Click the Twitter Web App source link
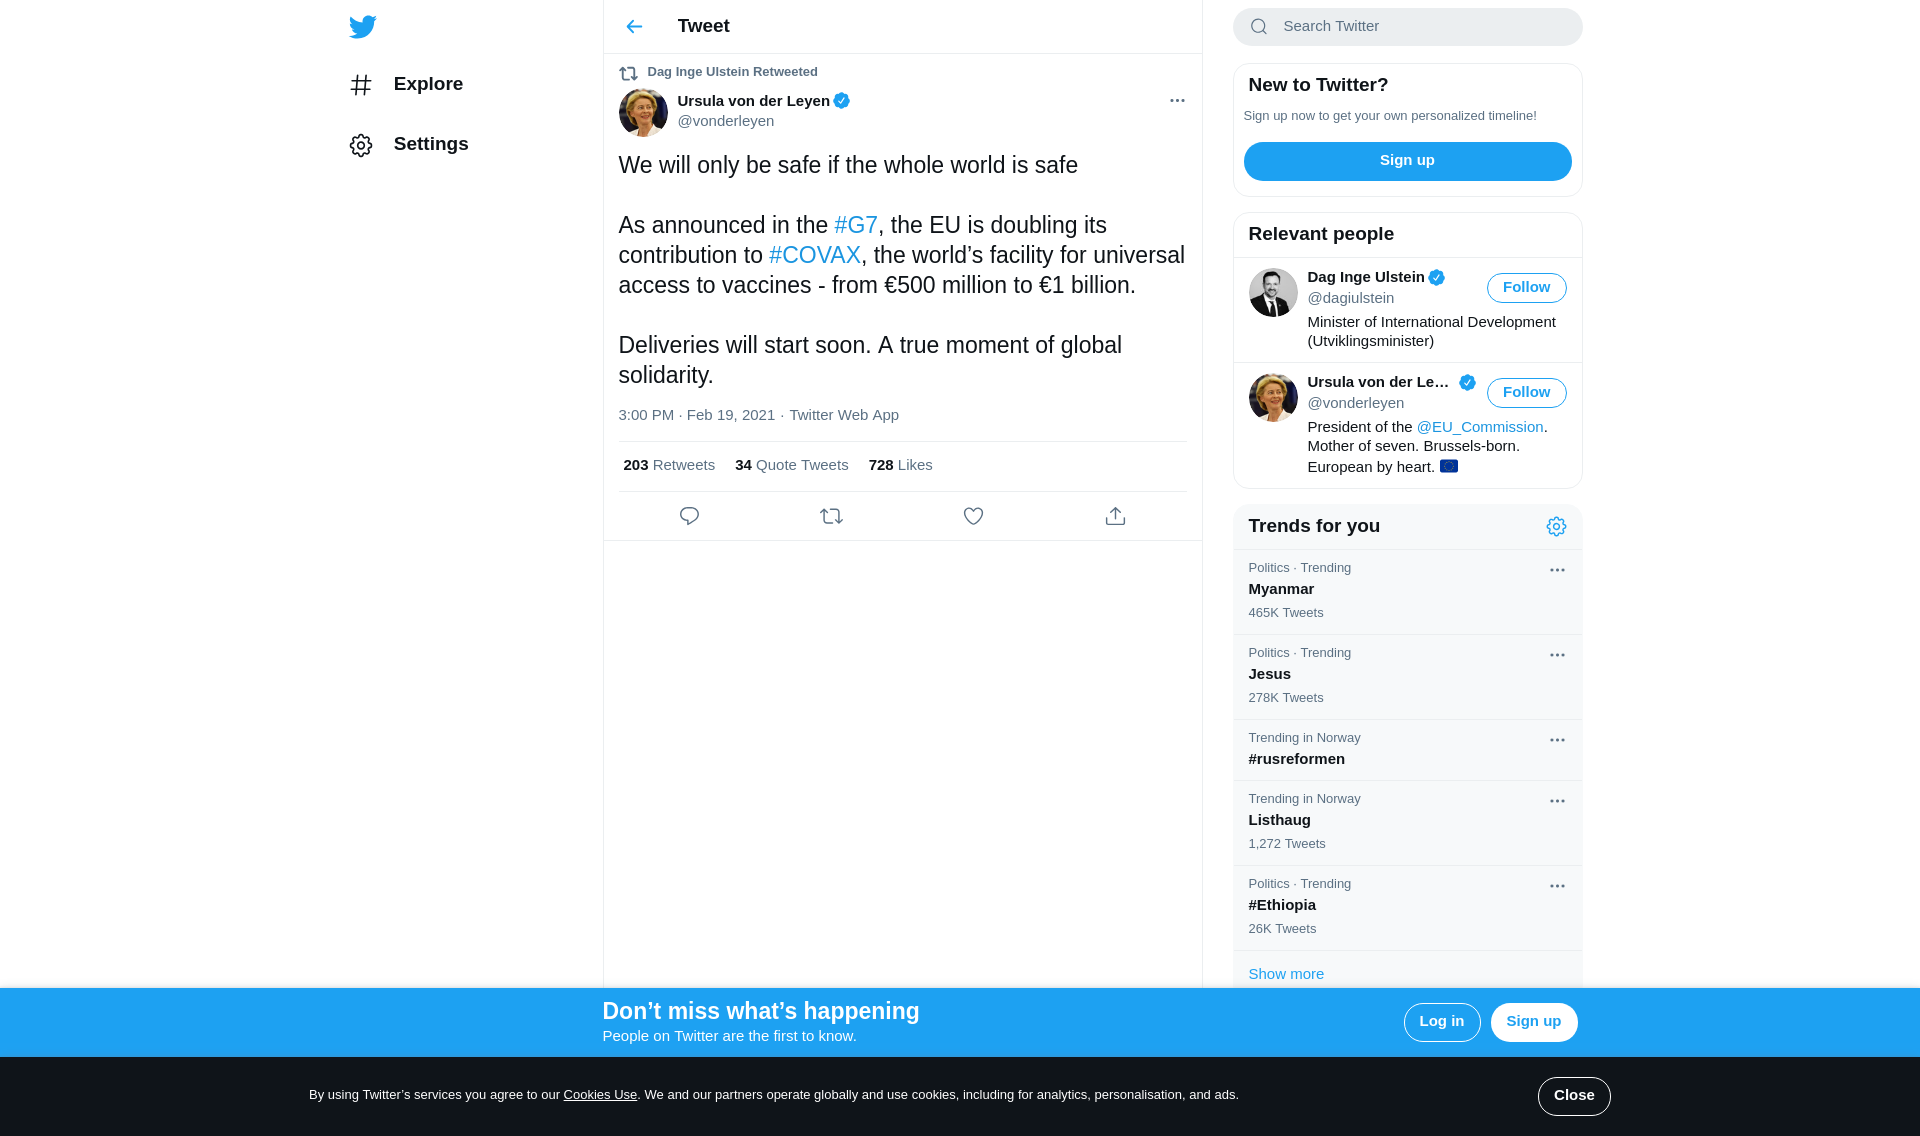Image resolution: width=1920 pixels, height=1136 pixels. (x=844, y=415)
